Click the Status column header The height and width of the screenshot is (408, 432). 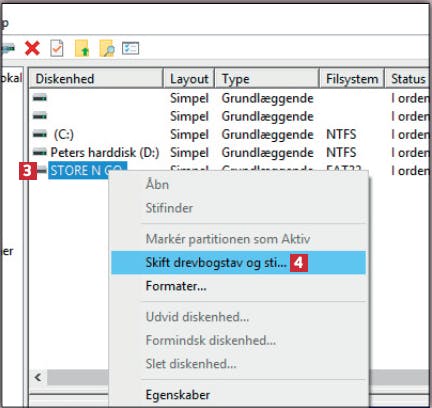[x=407, y=79]
